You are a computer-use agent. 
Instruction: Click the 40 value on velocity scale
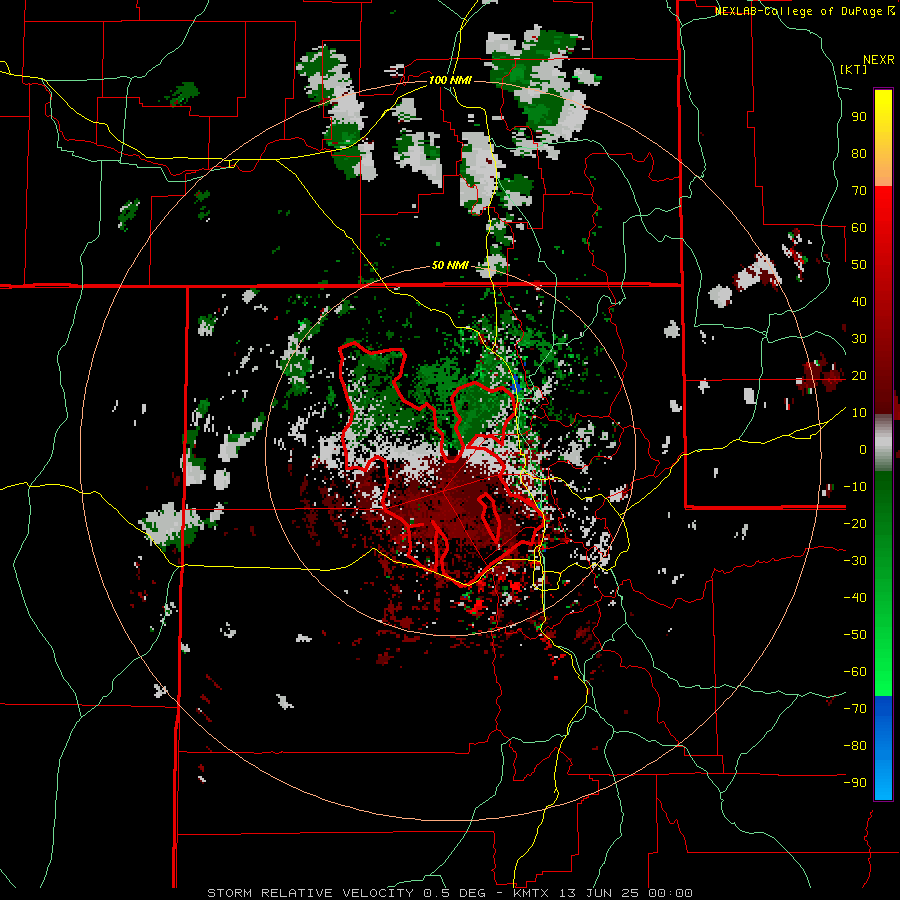[859, 301]
